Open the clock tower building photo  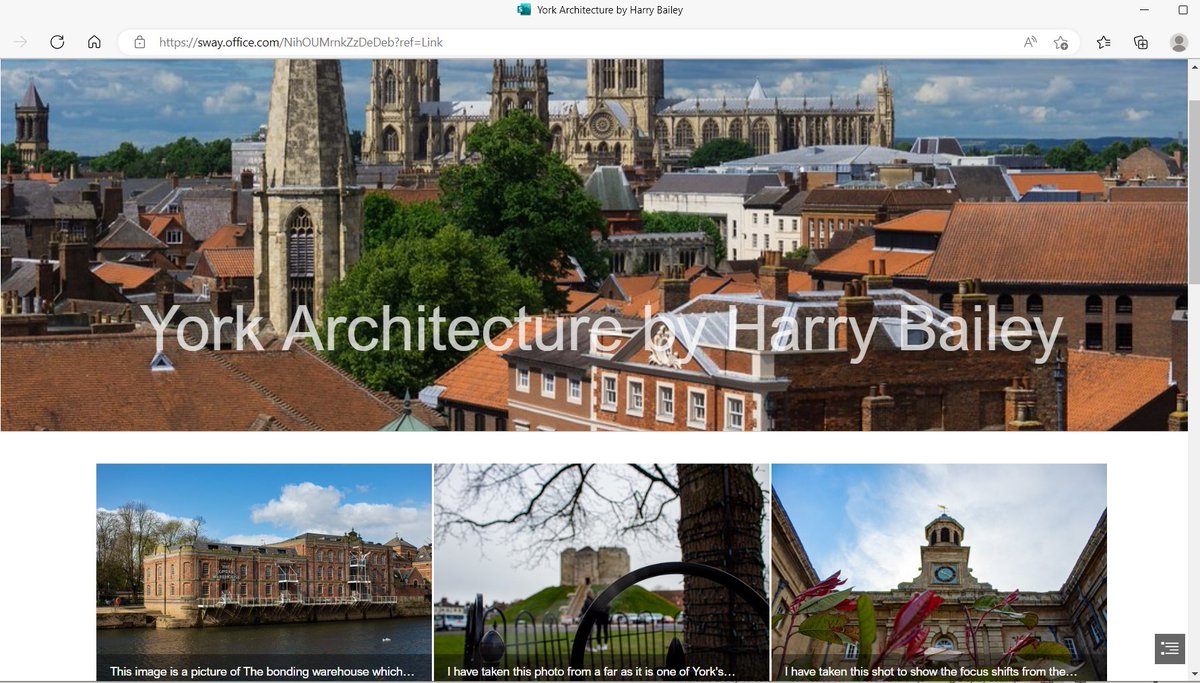(x=939, y=572)
